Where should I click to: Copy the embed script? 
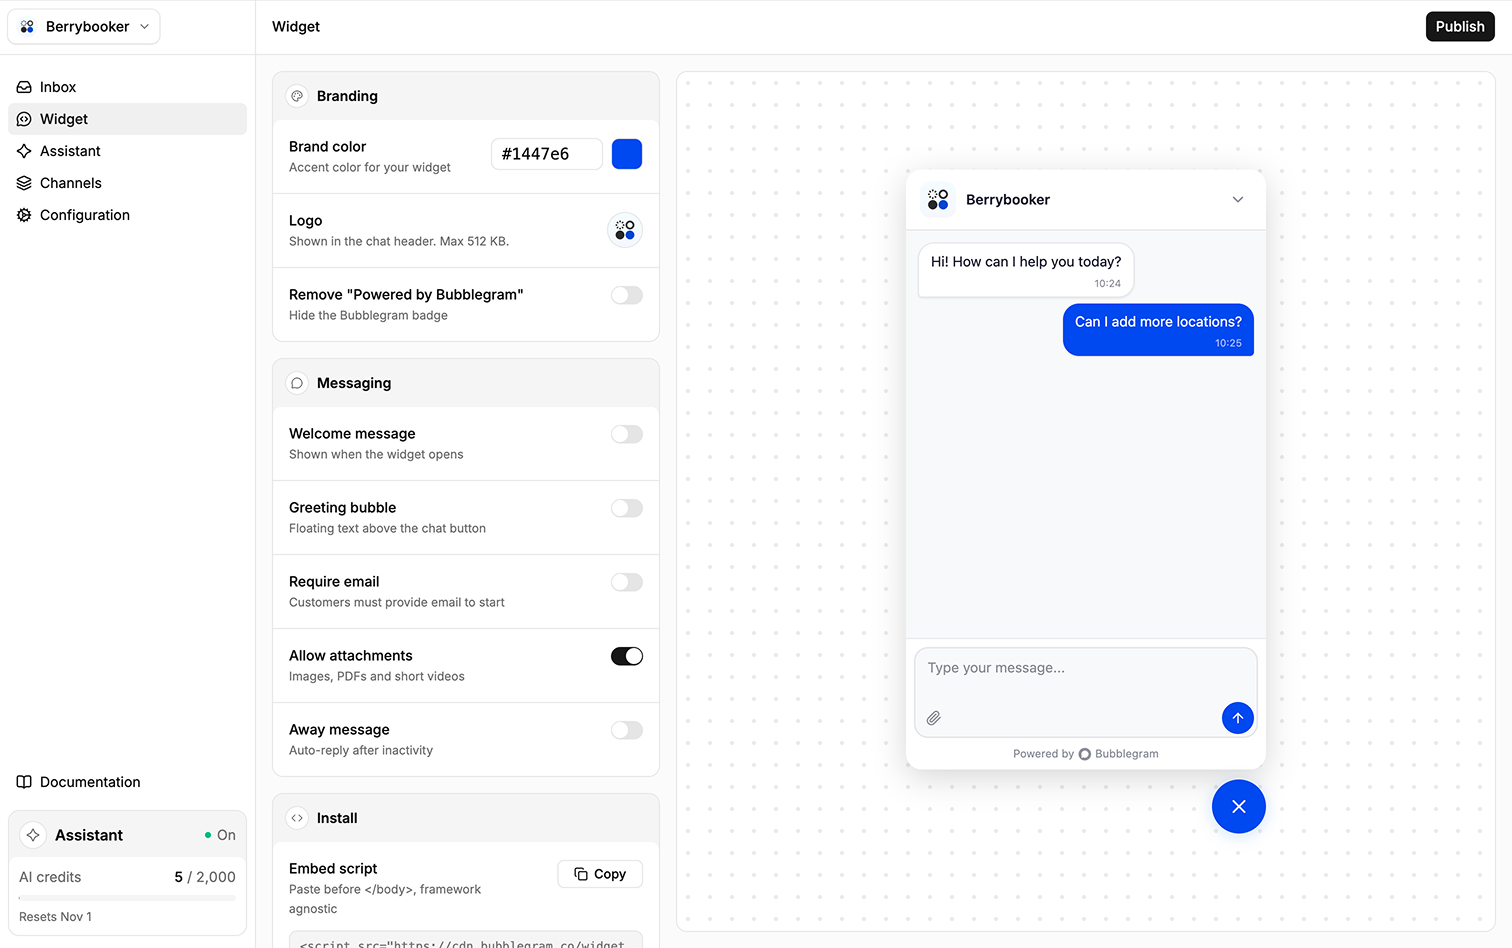(600, 874)
